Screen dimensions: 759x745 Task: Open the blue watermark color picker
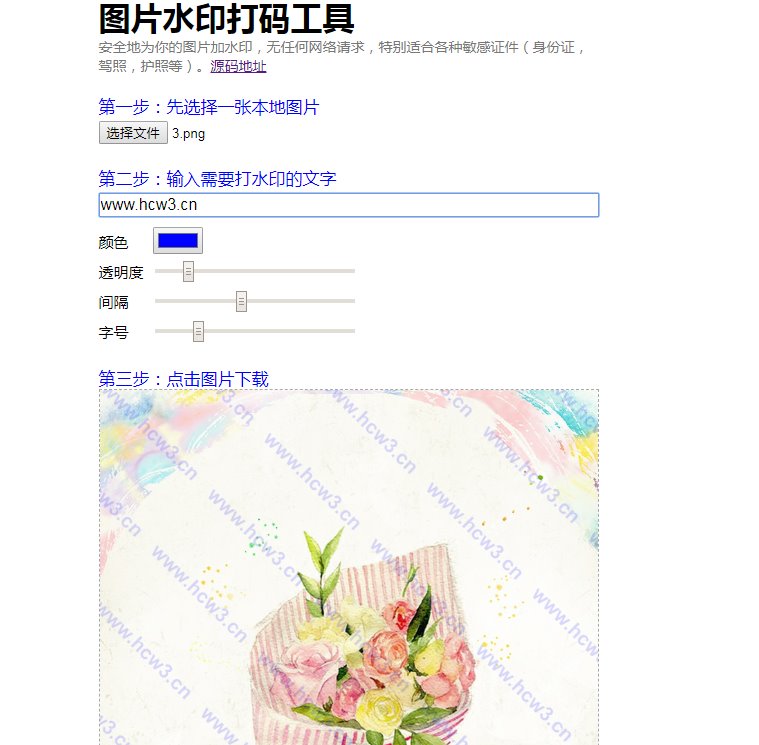pos(178,241)
